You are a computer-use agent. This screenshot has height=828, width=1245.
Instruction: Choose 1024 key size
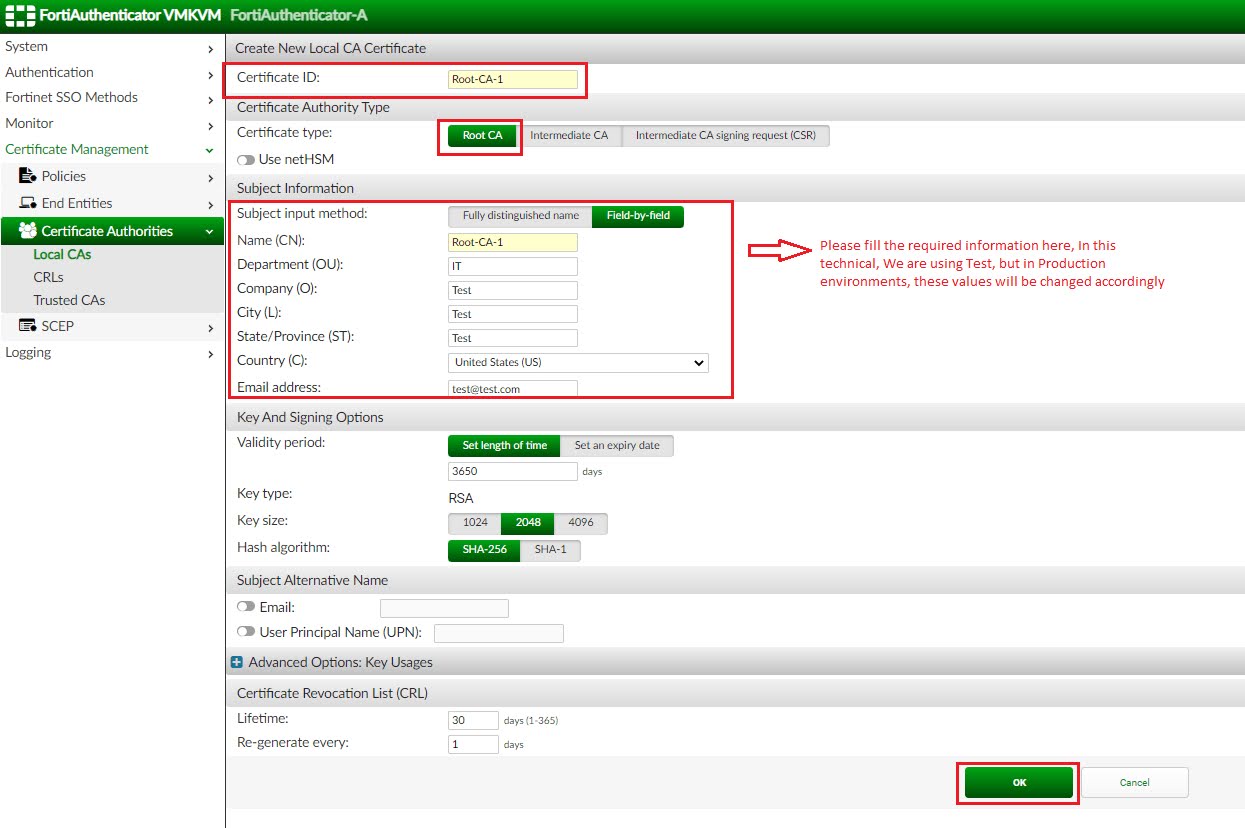pos(475,523)
